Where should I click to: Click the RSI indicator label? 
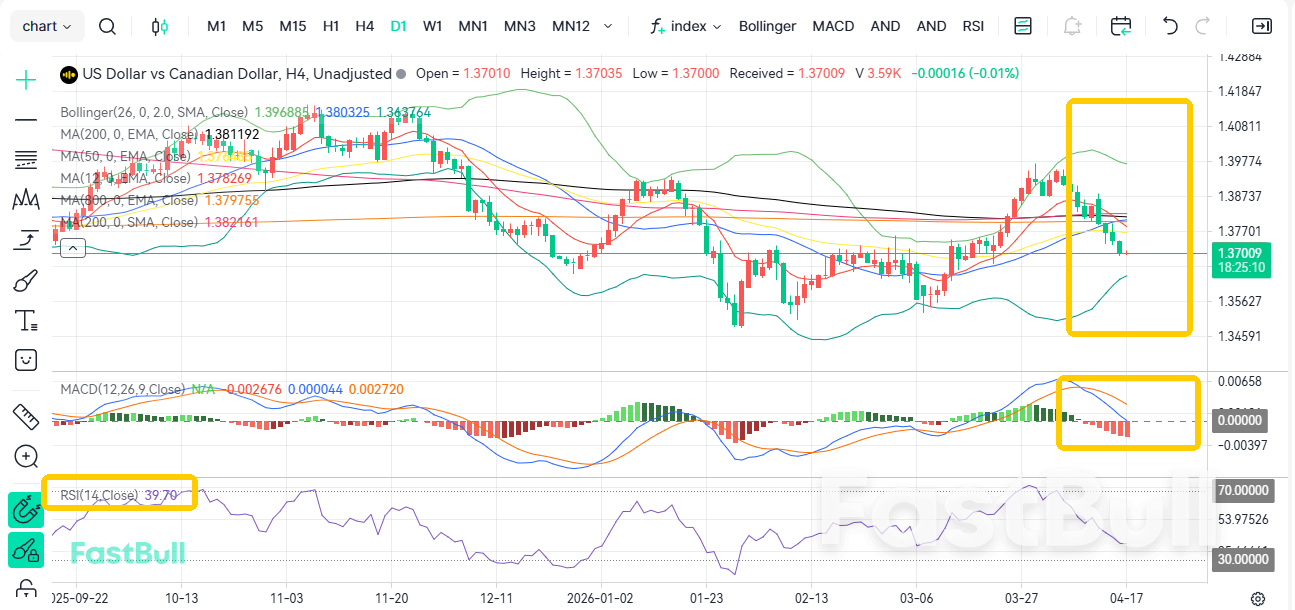coord(973,26)
